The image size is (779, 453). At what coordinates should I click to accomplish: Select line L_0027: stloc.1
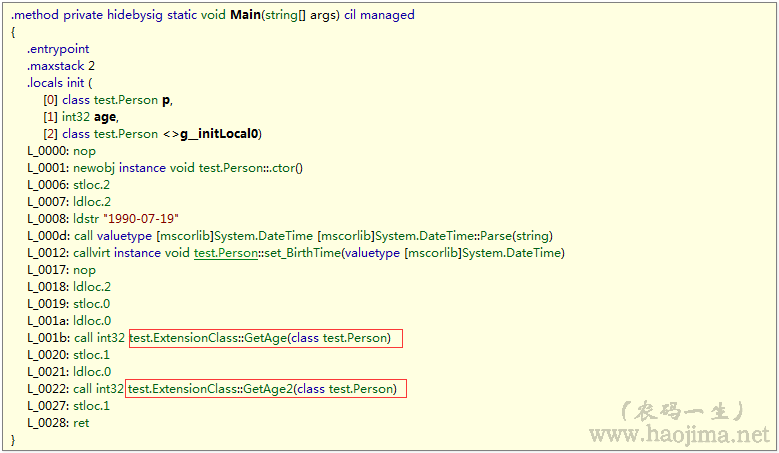pyautogui.click(x=69, y=406)
